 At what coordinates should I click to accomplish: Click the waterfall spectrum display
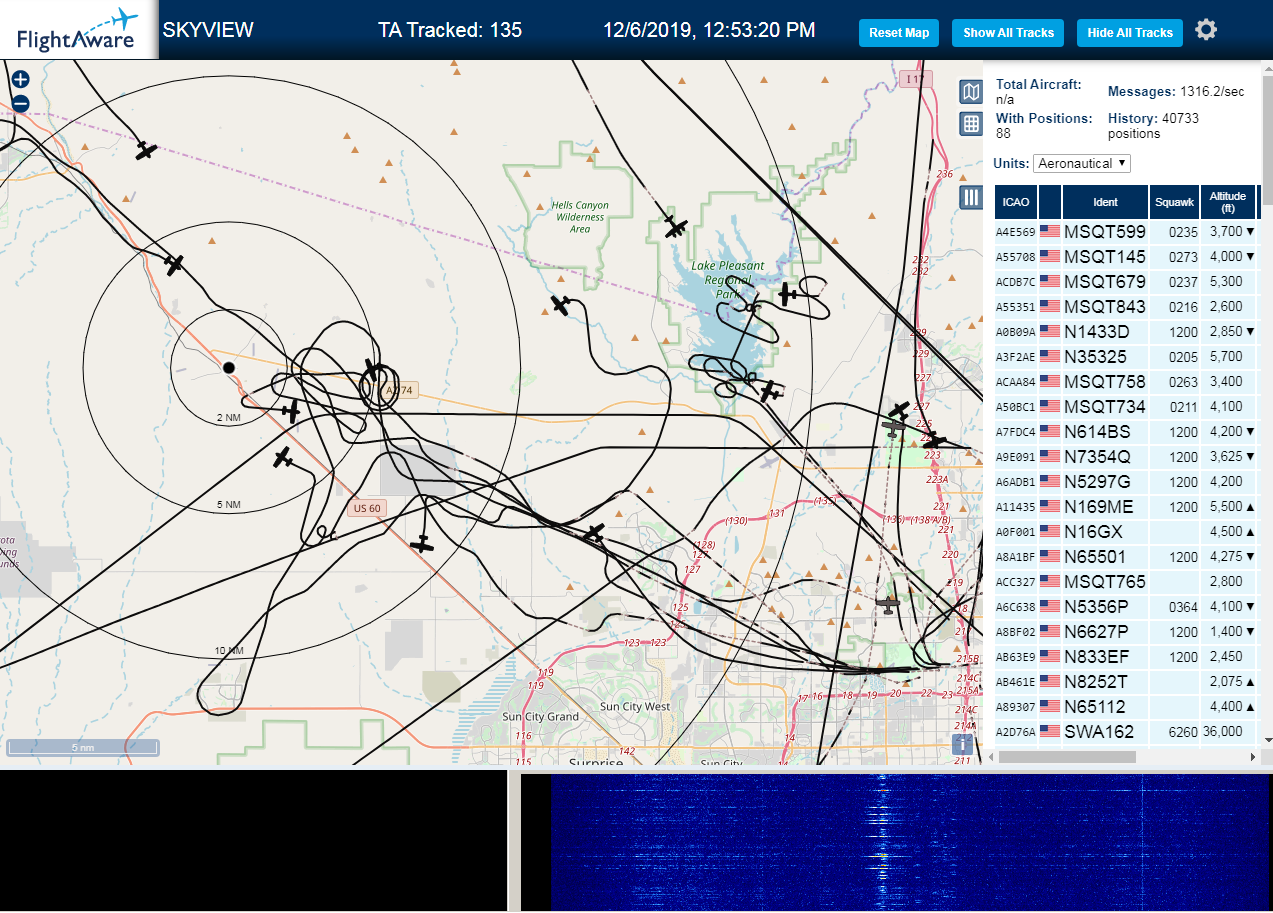[896, 840]
